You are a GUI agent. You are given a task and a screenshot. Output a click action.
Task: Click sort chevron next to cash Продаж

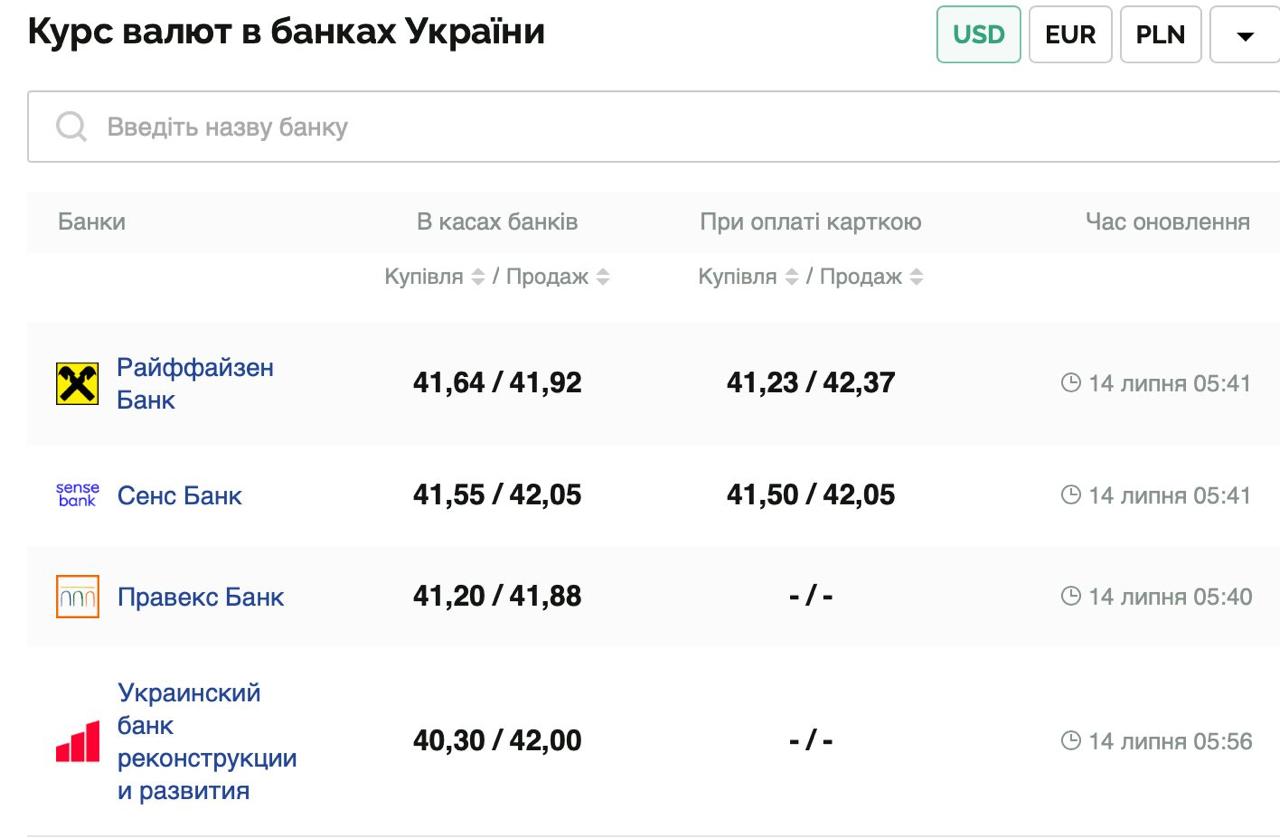(x=603, y=277)
